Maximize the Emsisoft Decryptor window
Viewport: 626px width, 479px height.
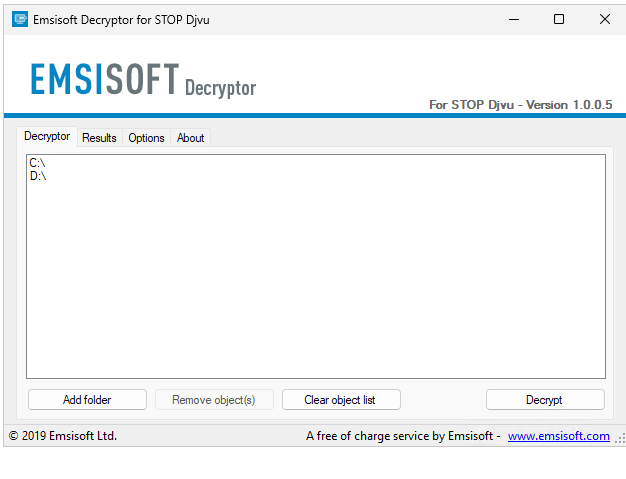[x=559, y=19]
